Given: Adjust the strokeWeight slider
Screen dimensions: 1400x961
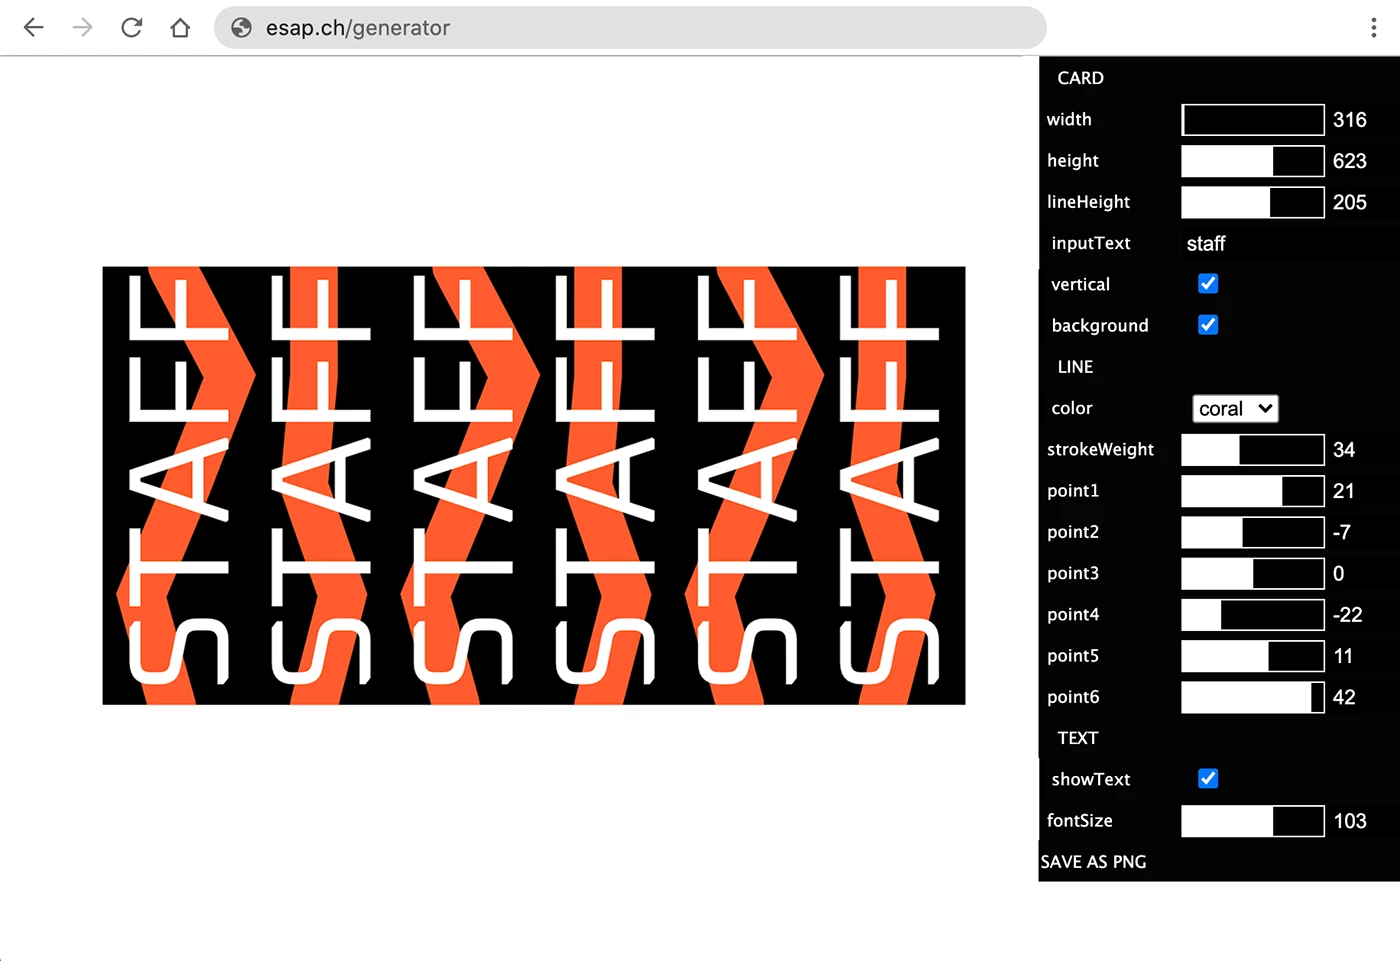Looking at the screenshot, I should (x=1253, y=449).
